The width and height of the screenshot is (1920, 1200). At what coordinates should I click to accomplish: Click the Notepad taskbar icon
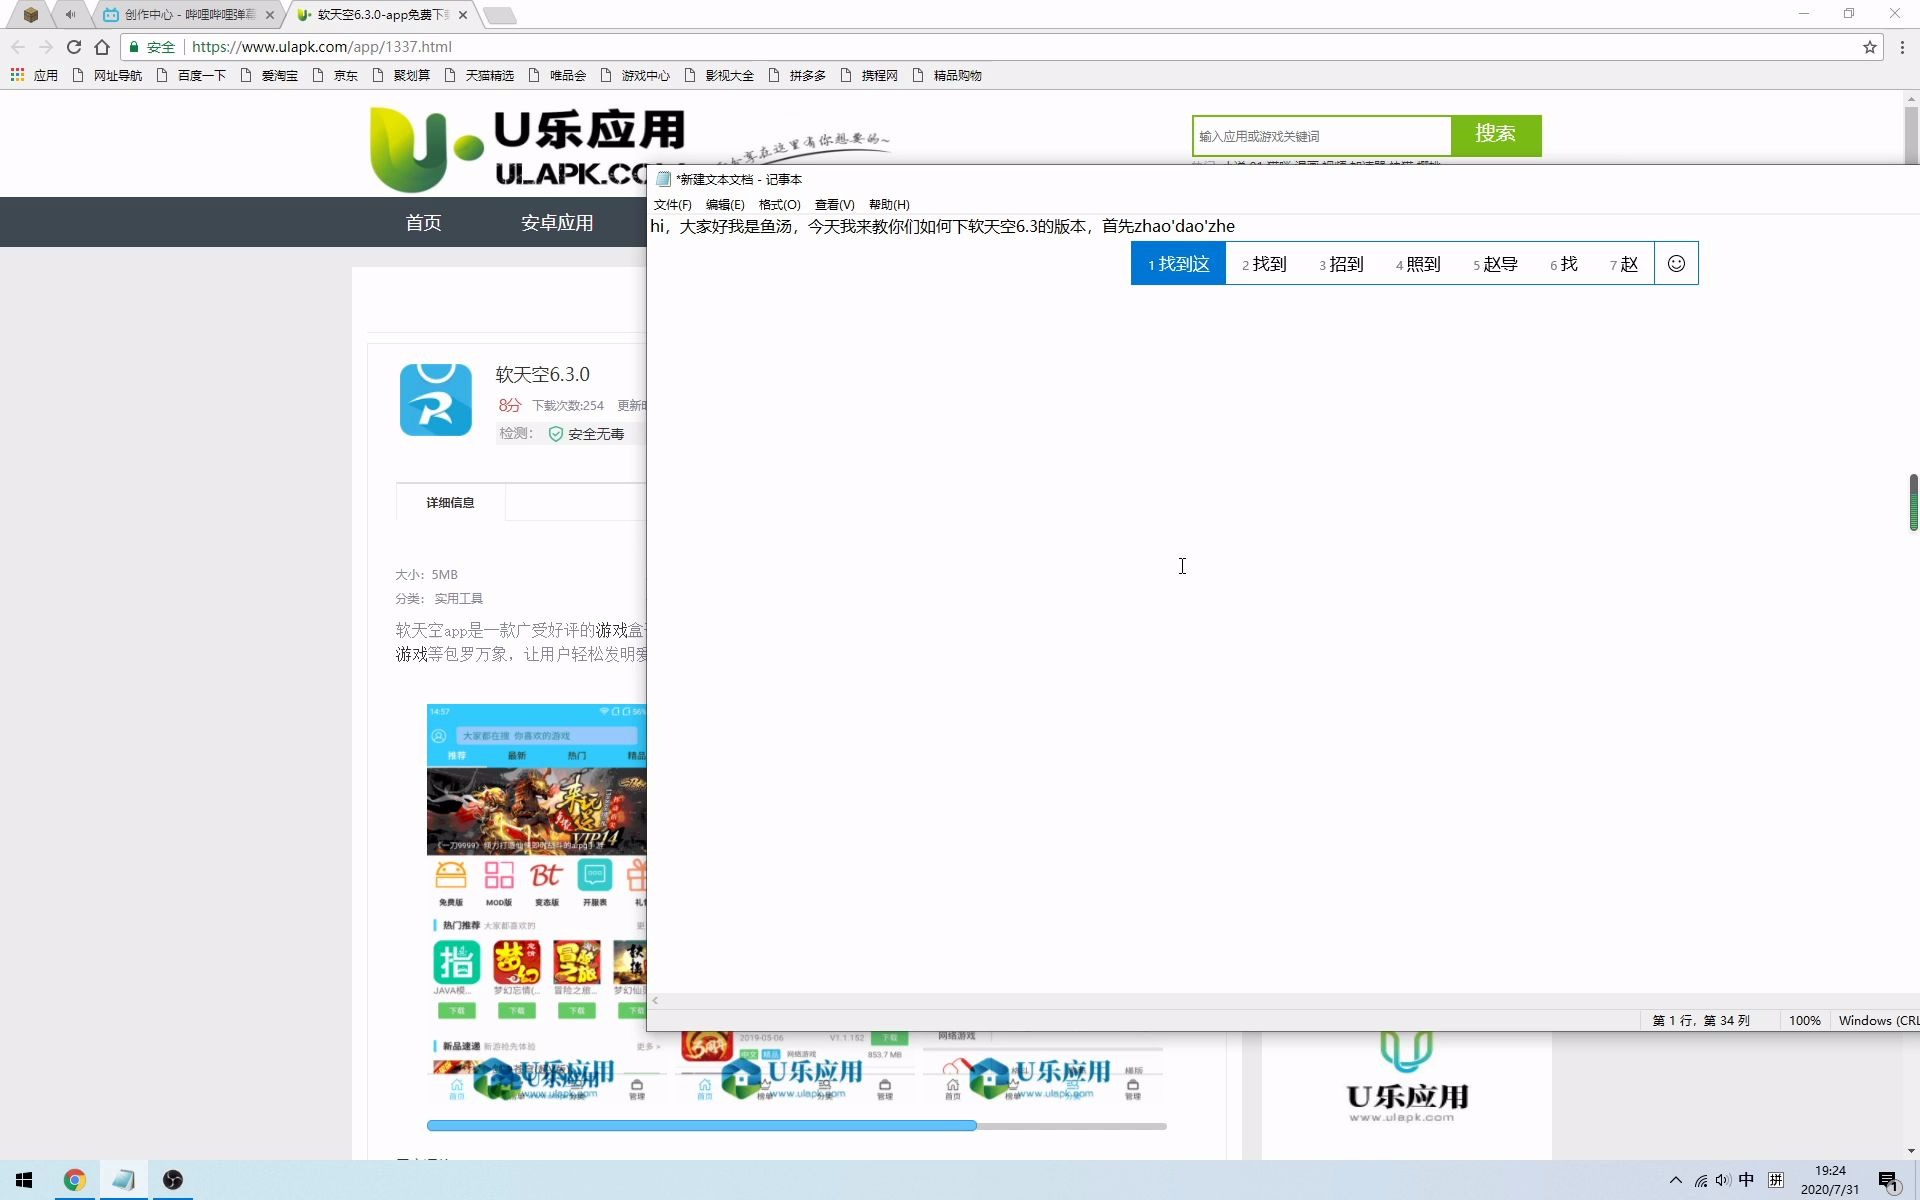[x=123, y=1180]
